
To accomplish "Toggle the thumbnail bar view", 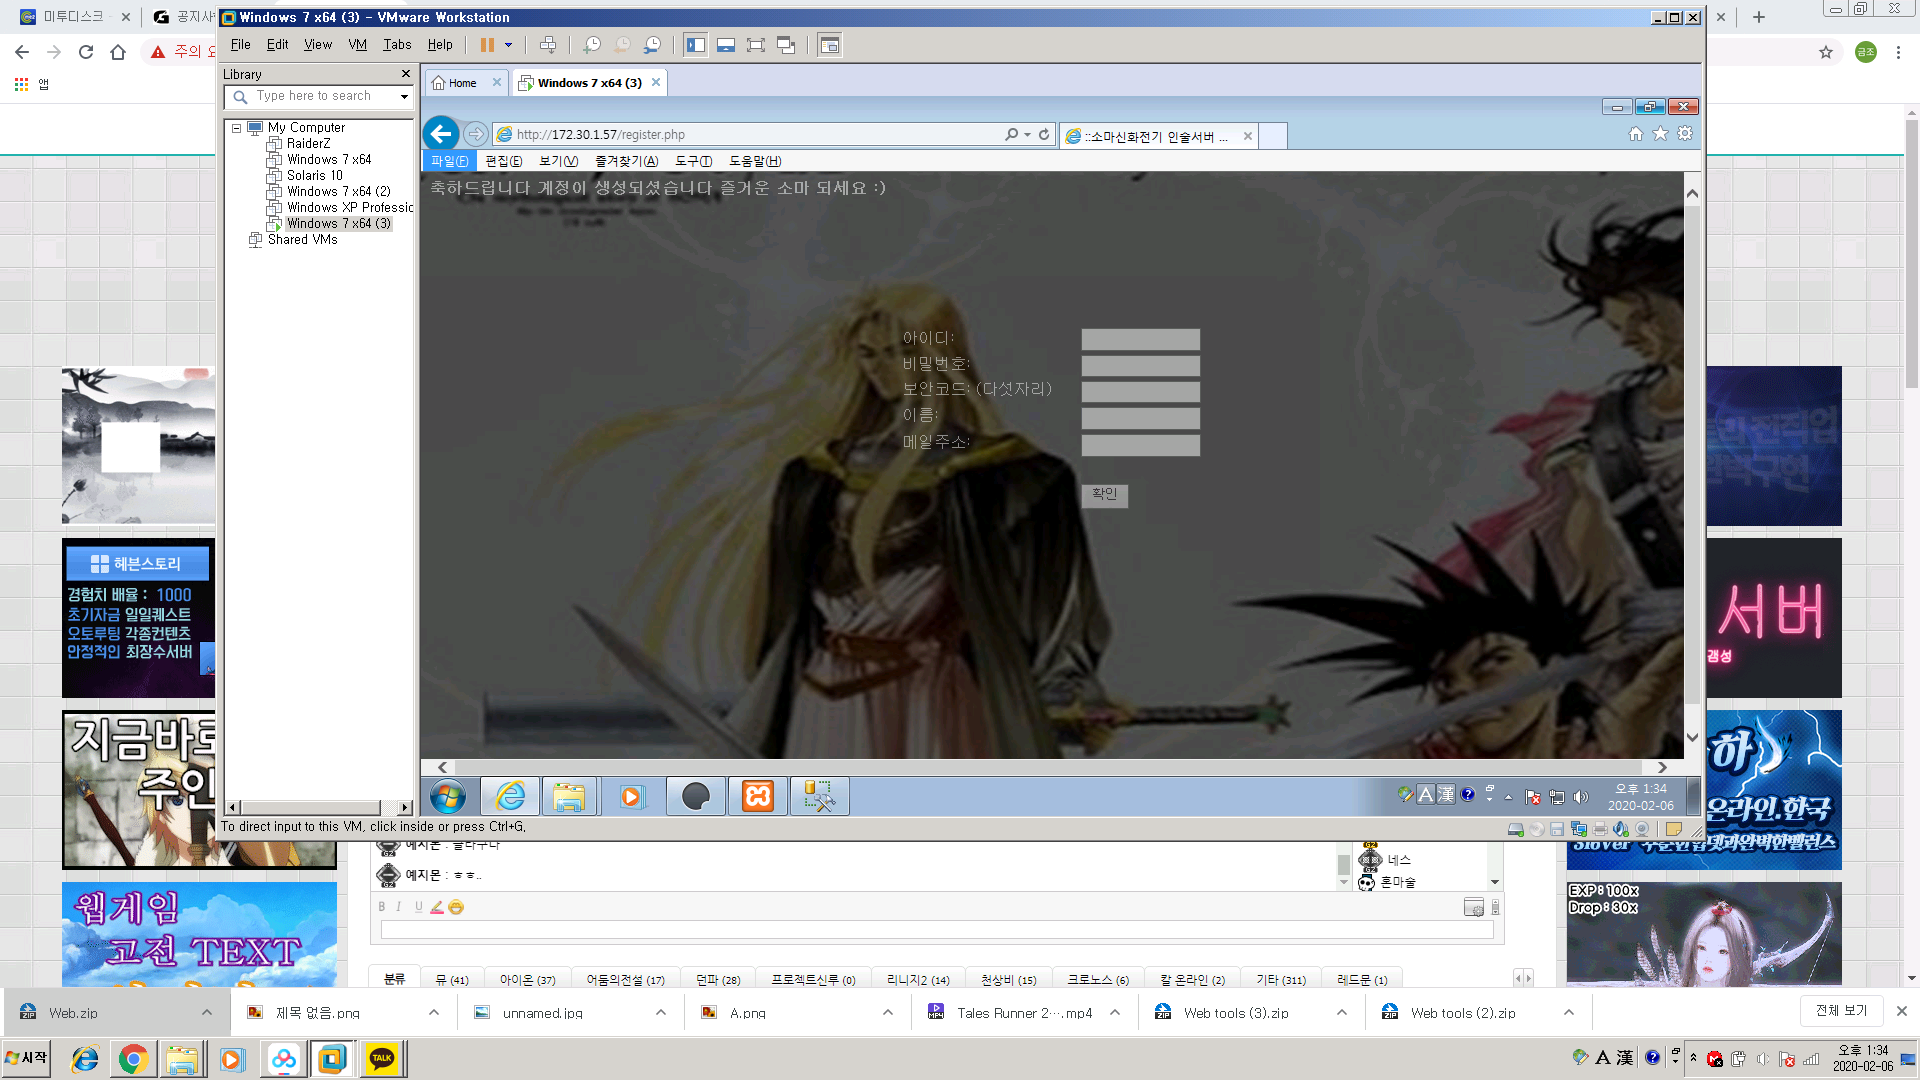I will click(726, 45).
